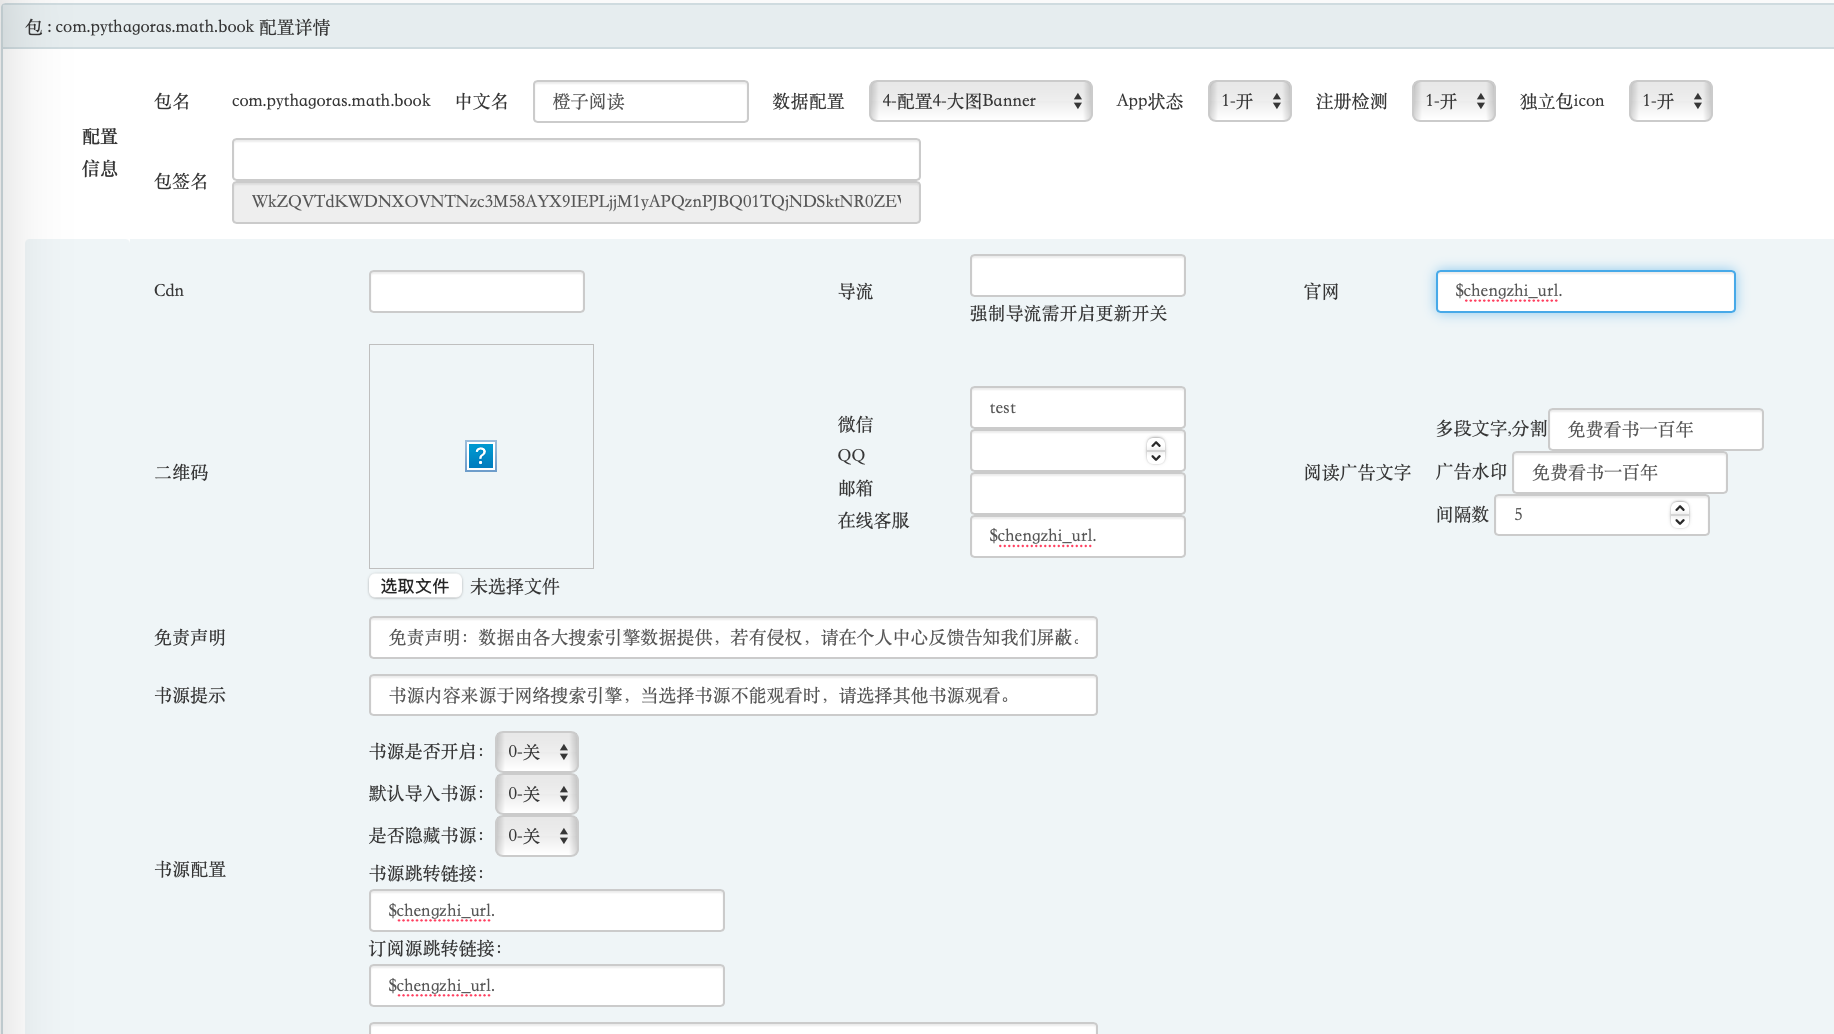Click the 邮箱 input field
The image size is (1834, 1034).
(1077, 494)
